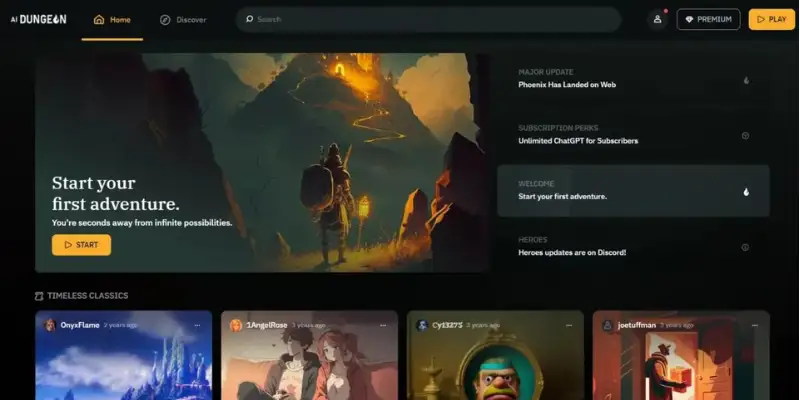The image size is (800, 400).
Task: Select the Phoenix Has Landed on Web item
Action: tap(633, 80)
